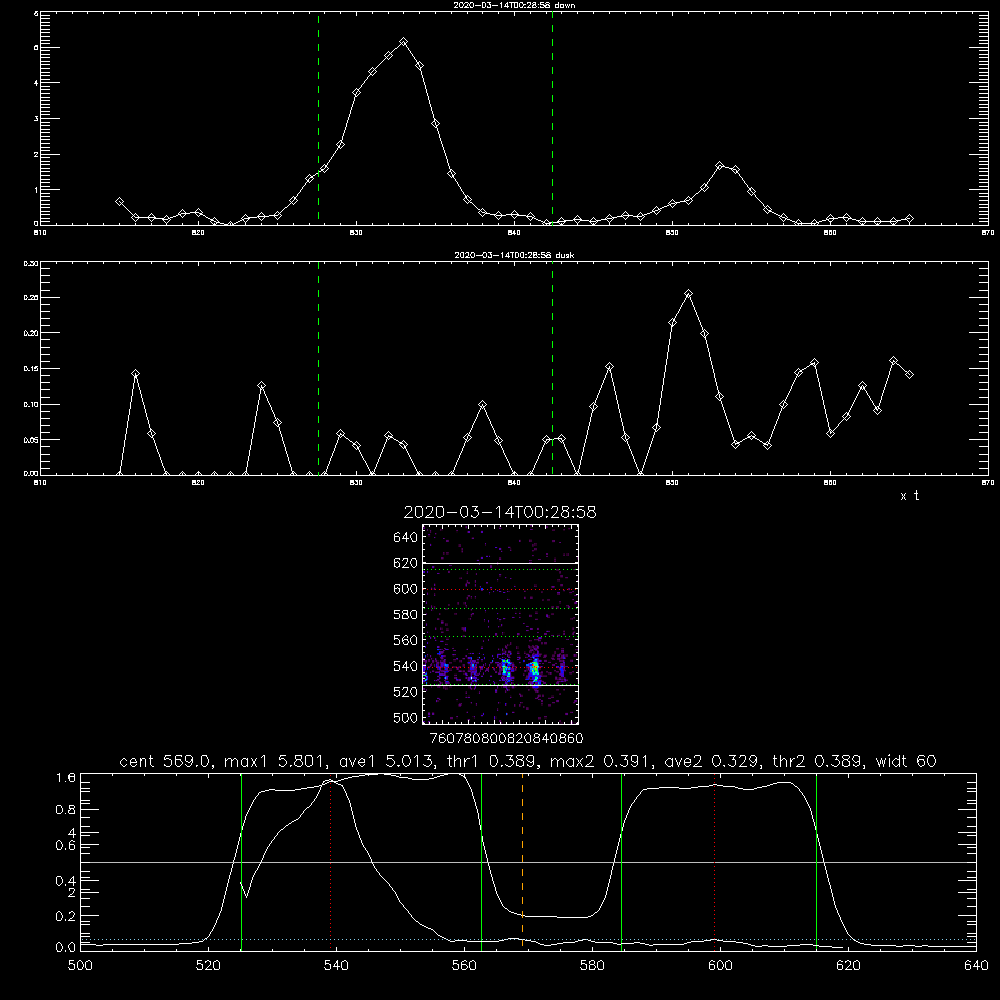
Task: Click the '640' x-axis label of bottom plot
Action: tap(976, 966)
